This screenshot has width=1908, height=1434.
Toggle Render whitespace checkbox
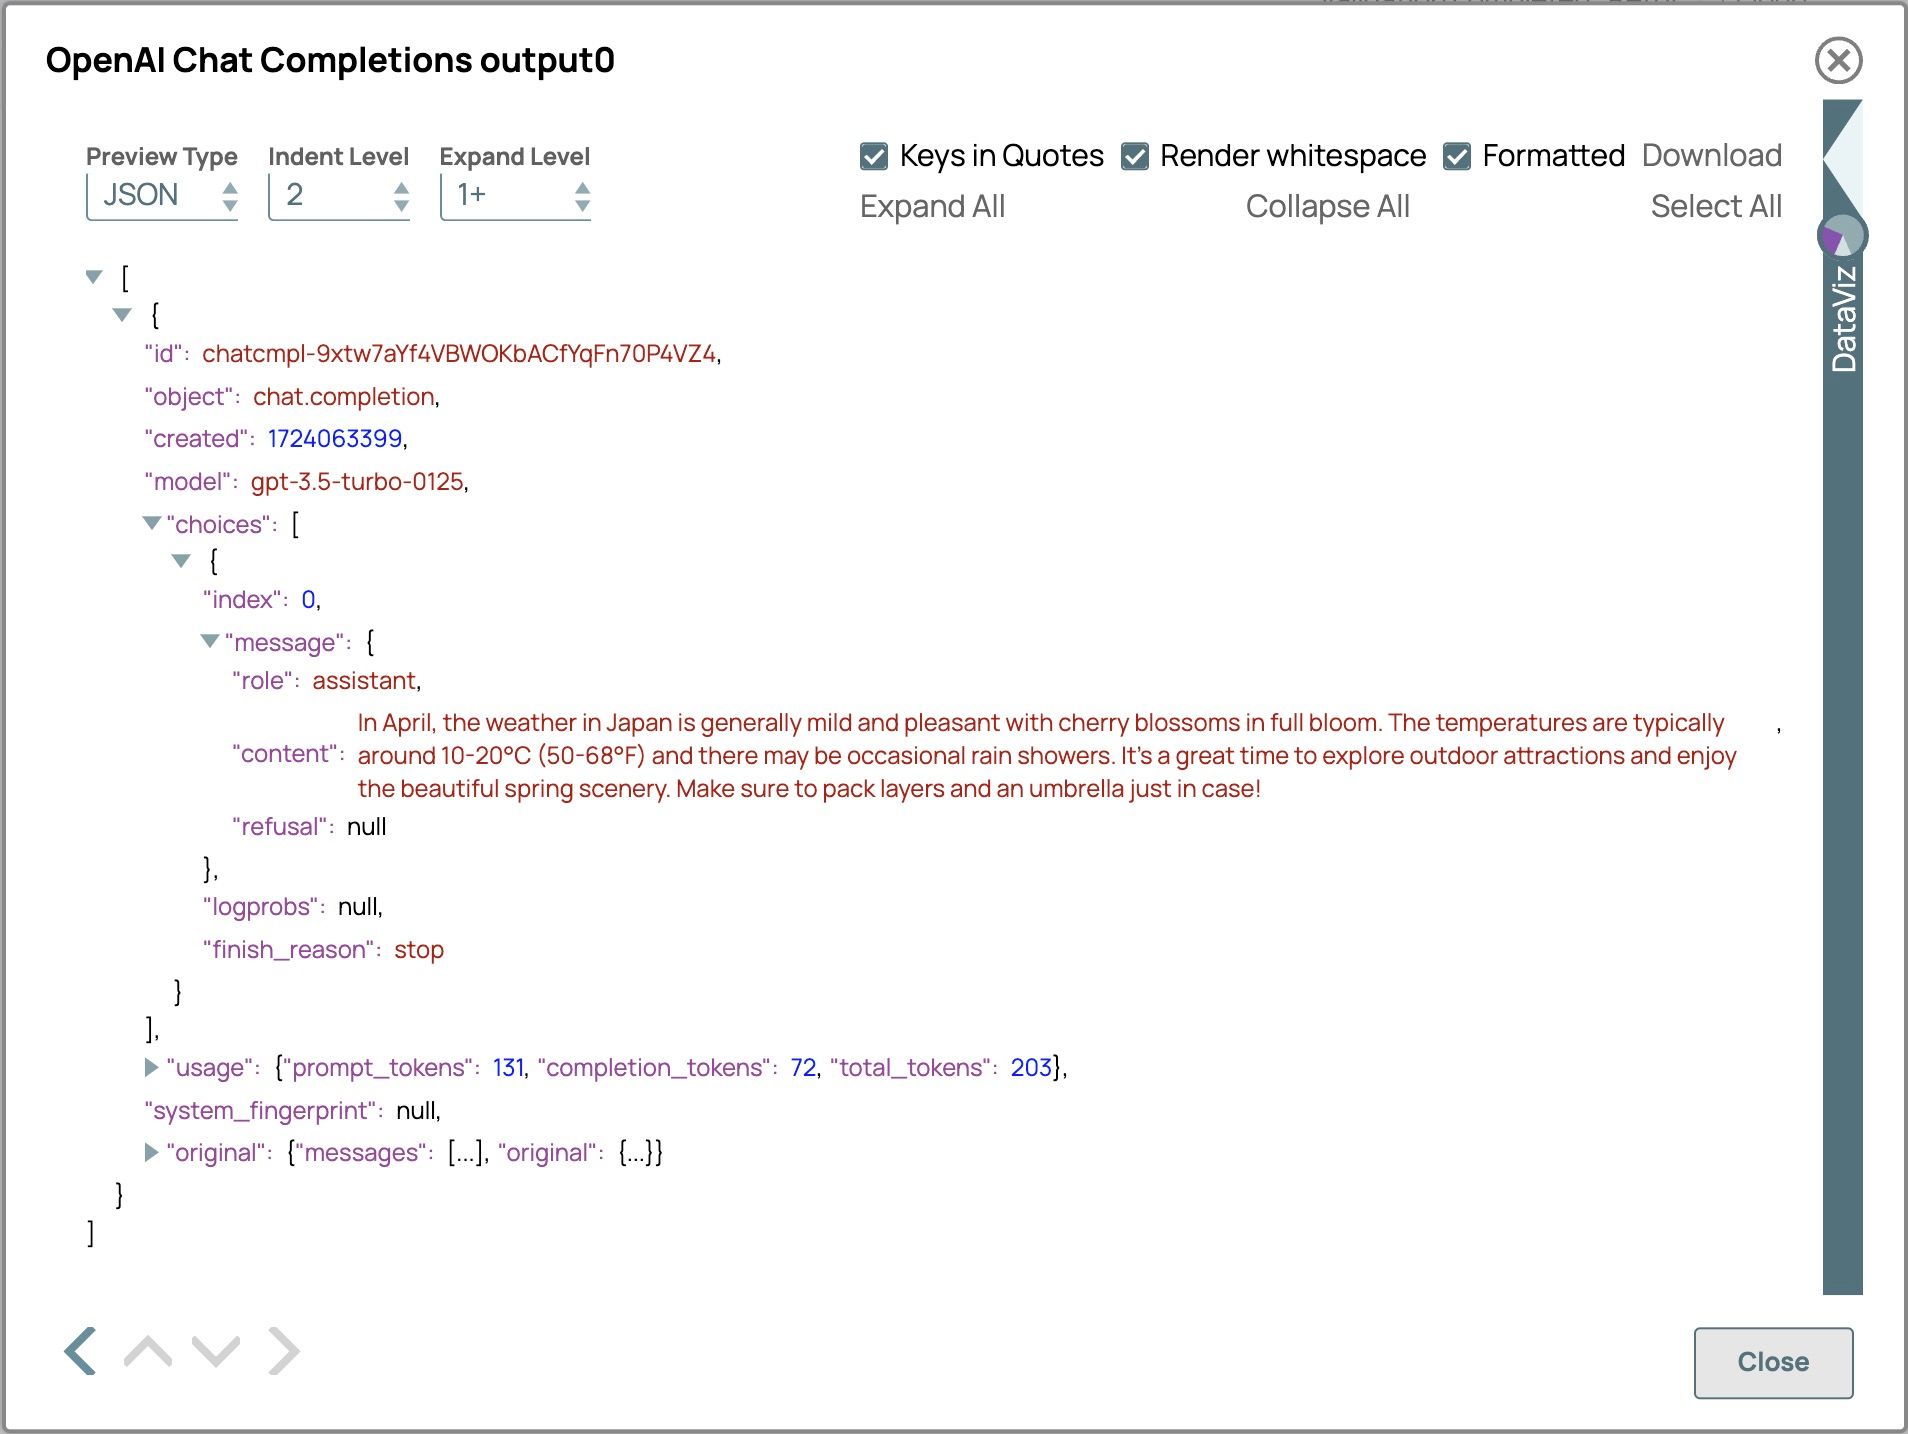coord(1135,156)
